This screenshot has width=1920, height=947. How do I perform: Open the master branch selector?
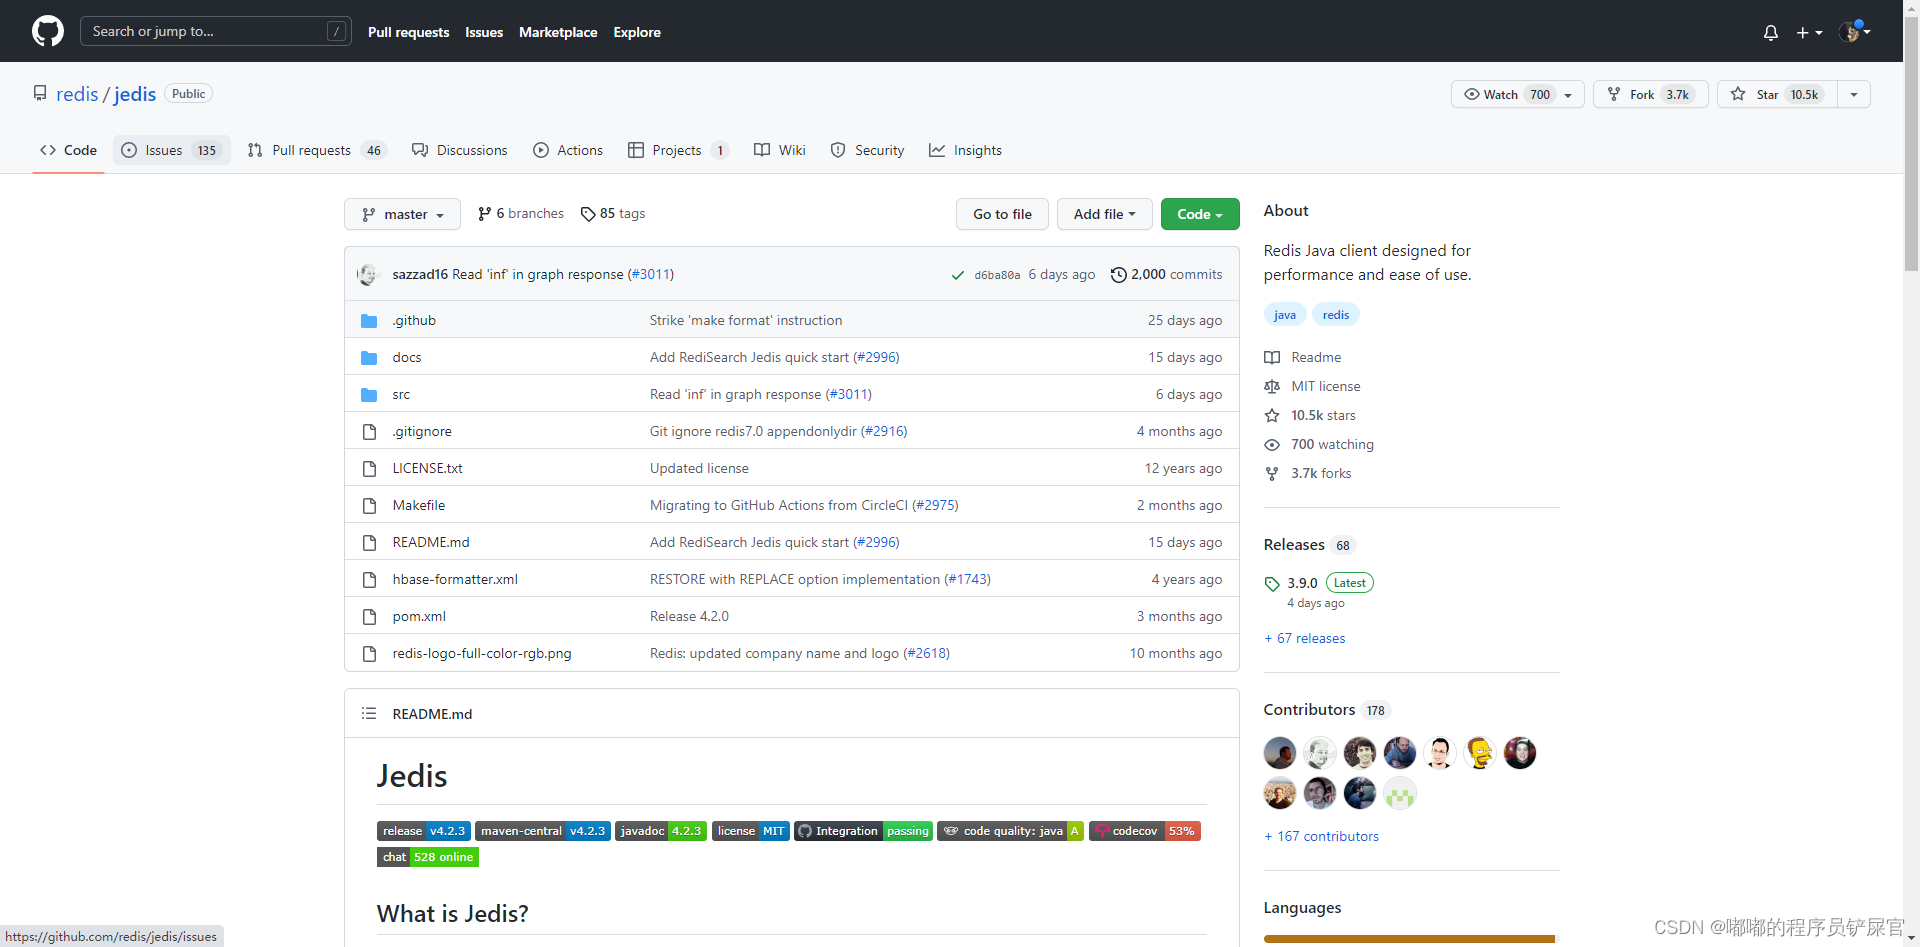point(402,214)
